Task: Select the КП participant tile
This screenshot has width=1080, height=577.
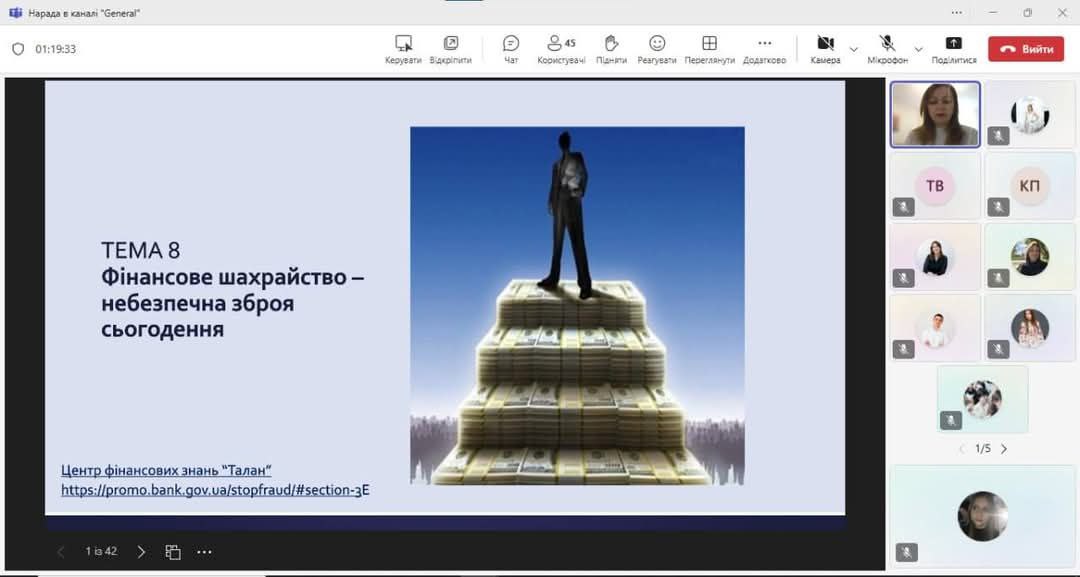Action: pyautogui.click(x=1030, y=186)
